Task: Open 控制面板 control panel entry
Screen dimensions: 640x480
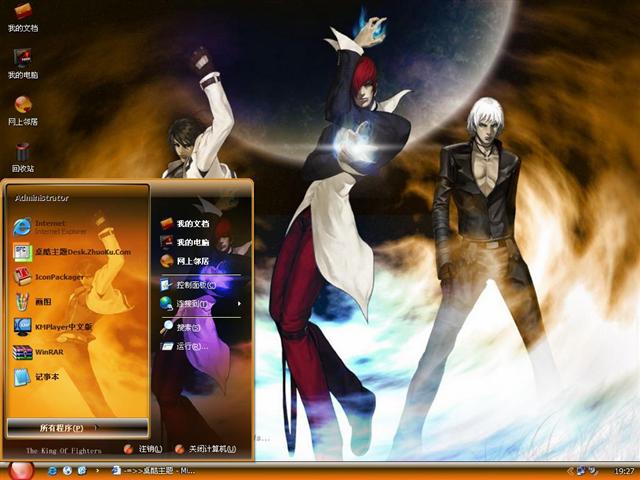Action: [x=188, y=285]
